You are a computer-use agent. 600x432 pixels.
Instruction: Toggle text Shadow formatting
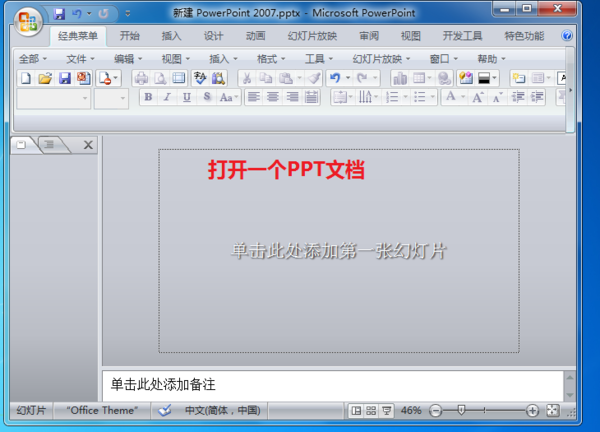point(207,97)
